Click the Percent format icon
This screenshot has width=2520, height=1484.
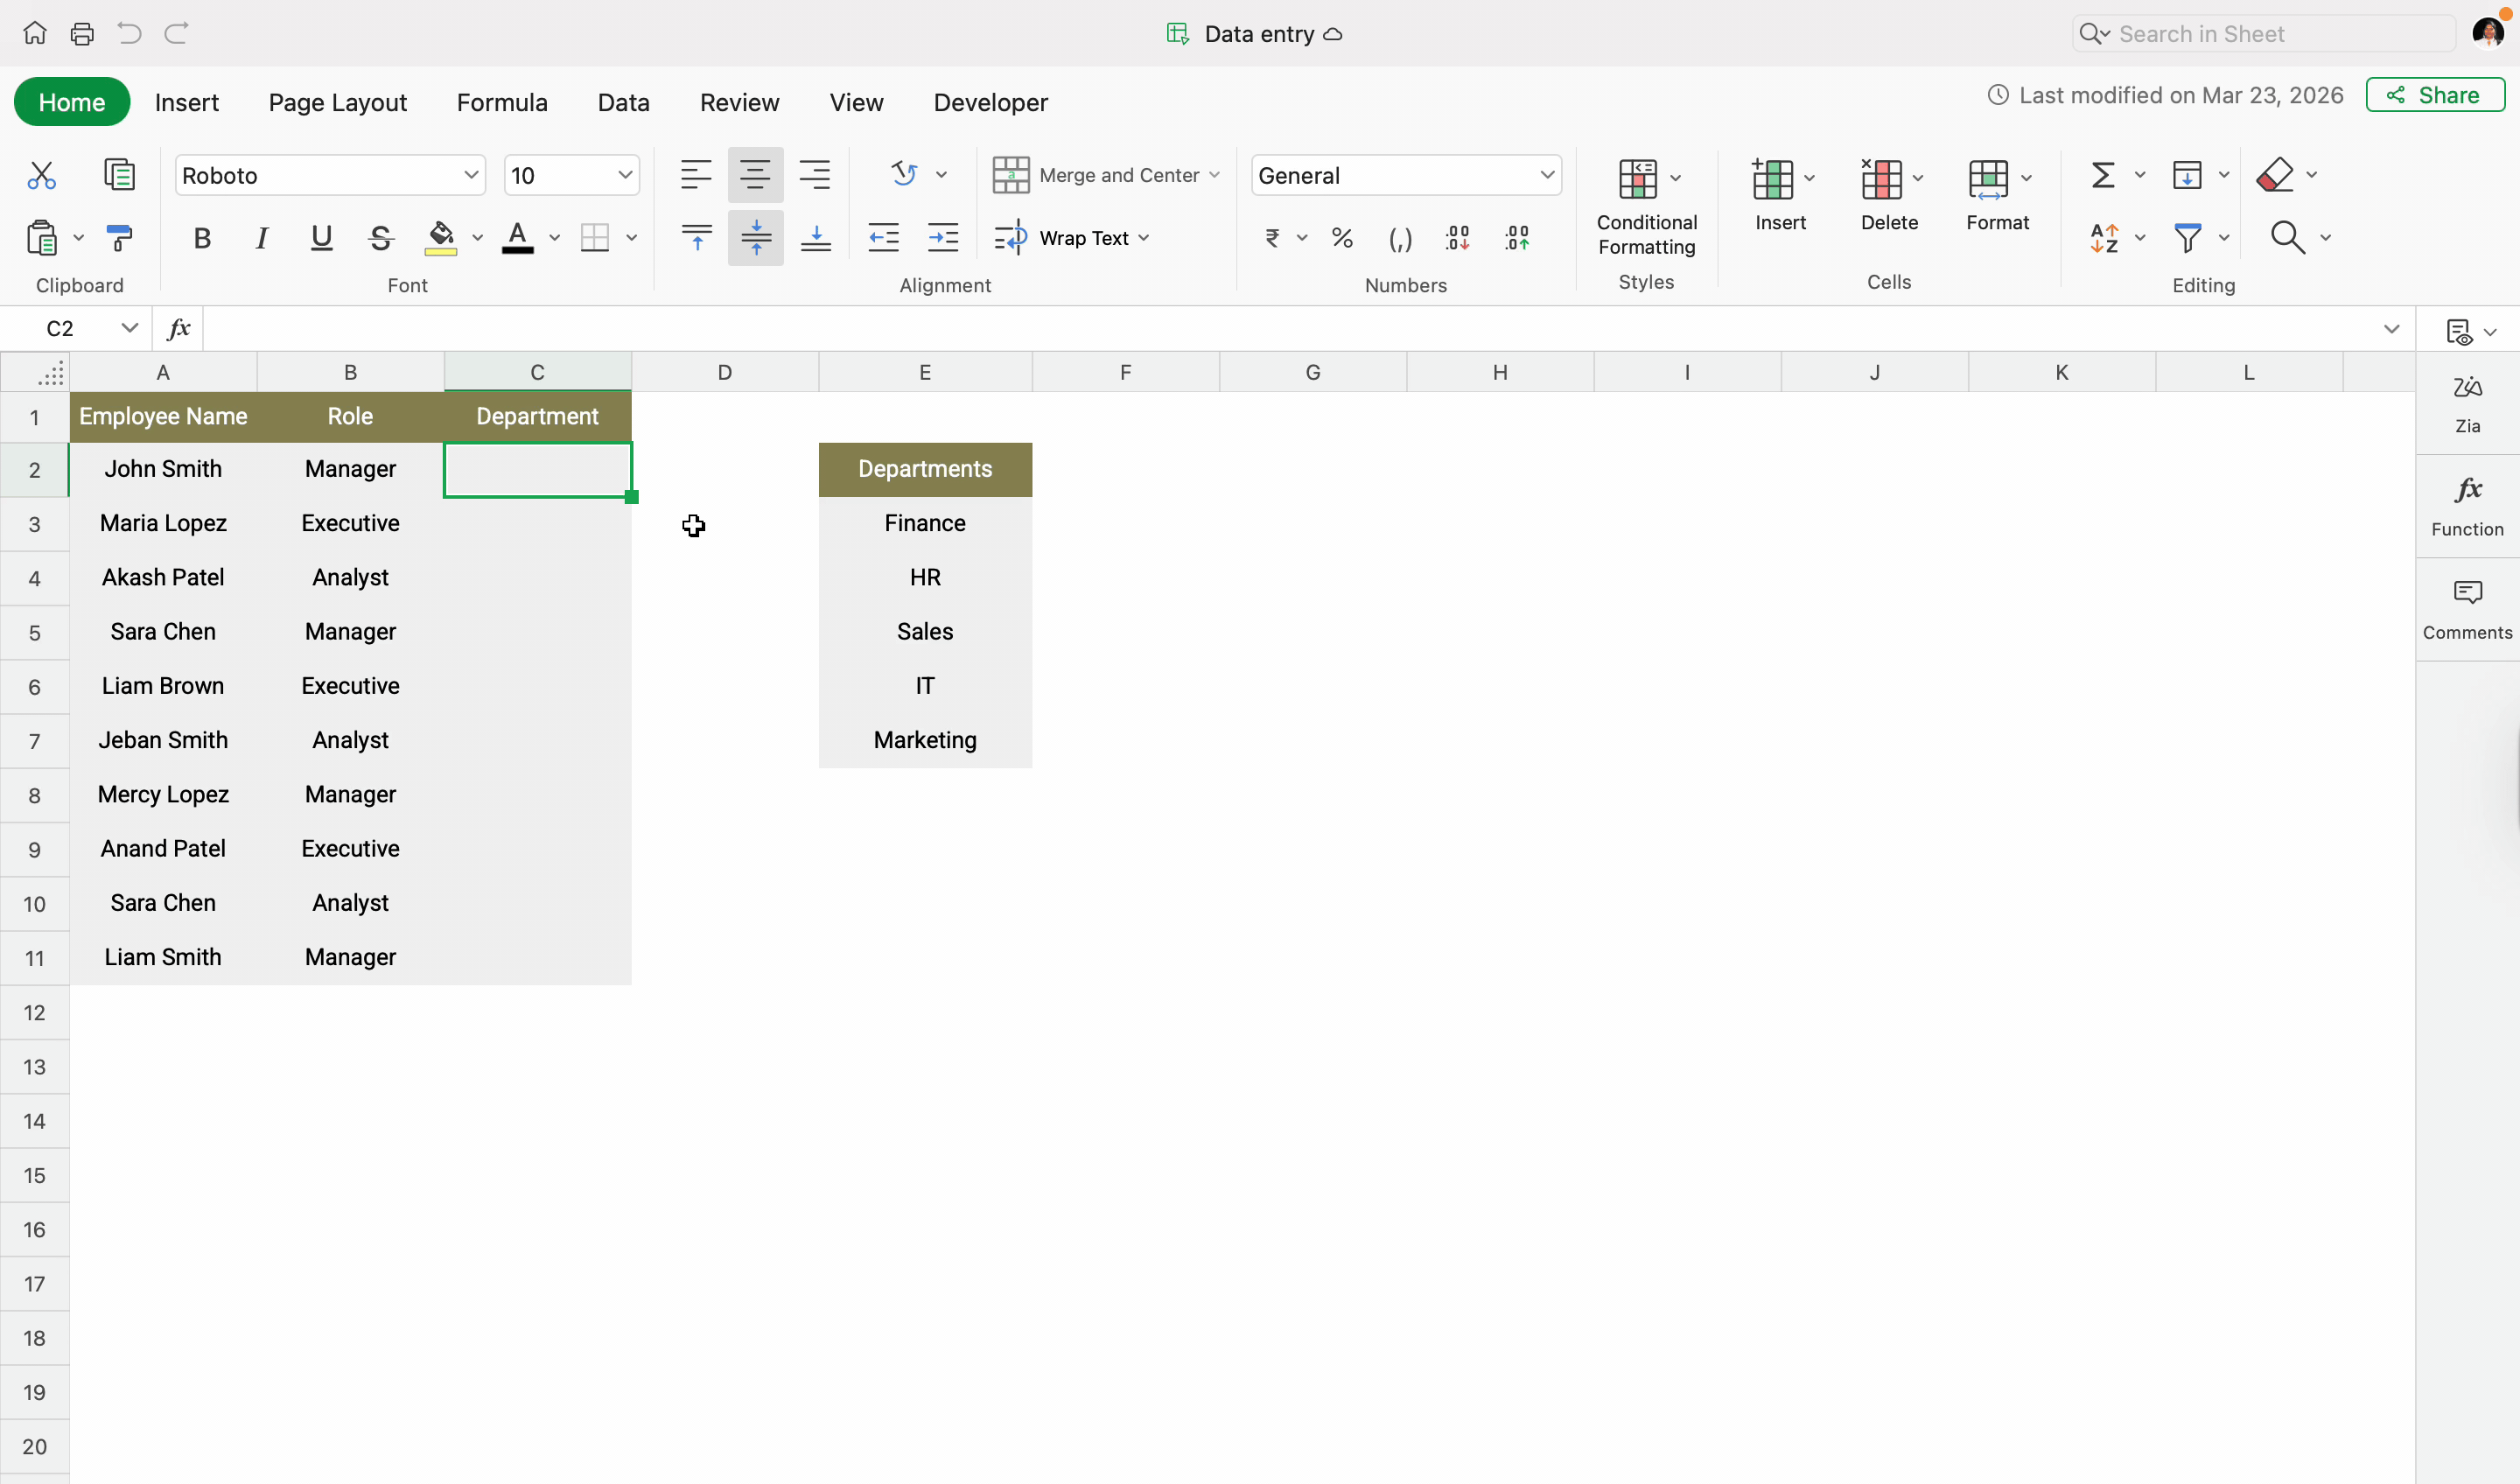(1342, 238)
